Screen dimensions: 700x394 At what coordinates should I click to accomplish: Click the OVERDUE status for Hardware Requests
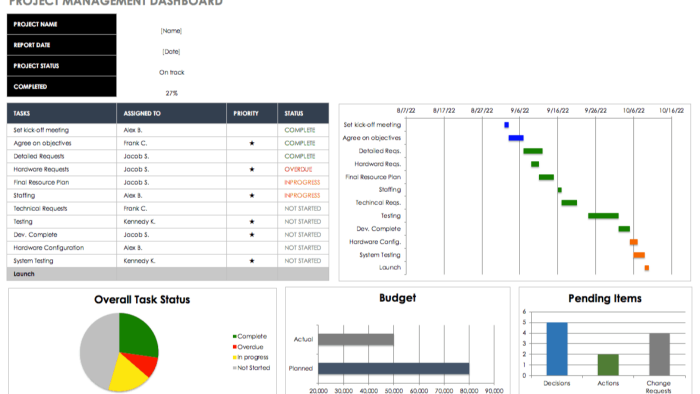tap(298, 170)
